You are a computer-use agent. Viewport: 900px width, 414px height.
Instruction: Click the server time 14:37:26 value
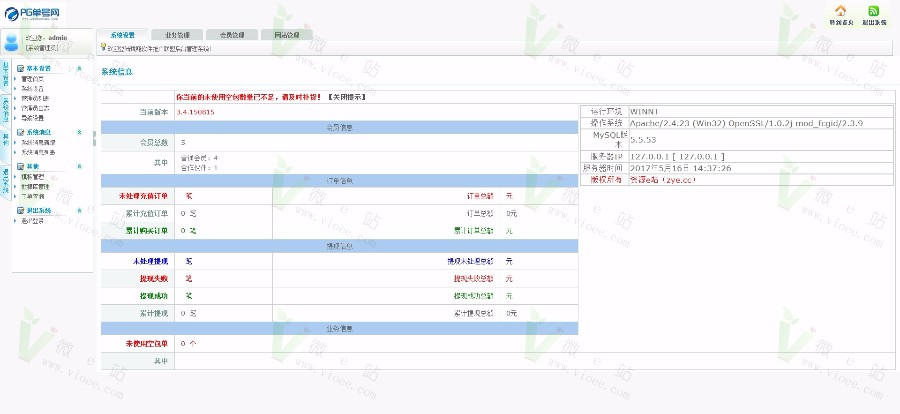click(x=680, y=168)
